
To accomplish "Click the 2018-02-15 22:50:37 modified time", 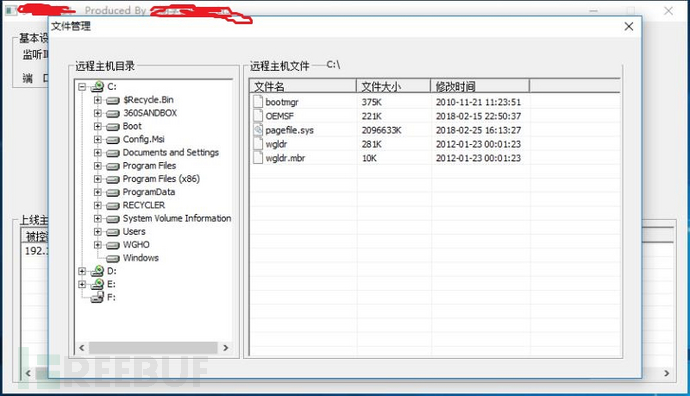I will click(478, 116).
